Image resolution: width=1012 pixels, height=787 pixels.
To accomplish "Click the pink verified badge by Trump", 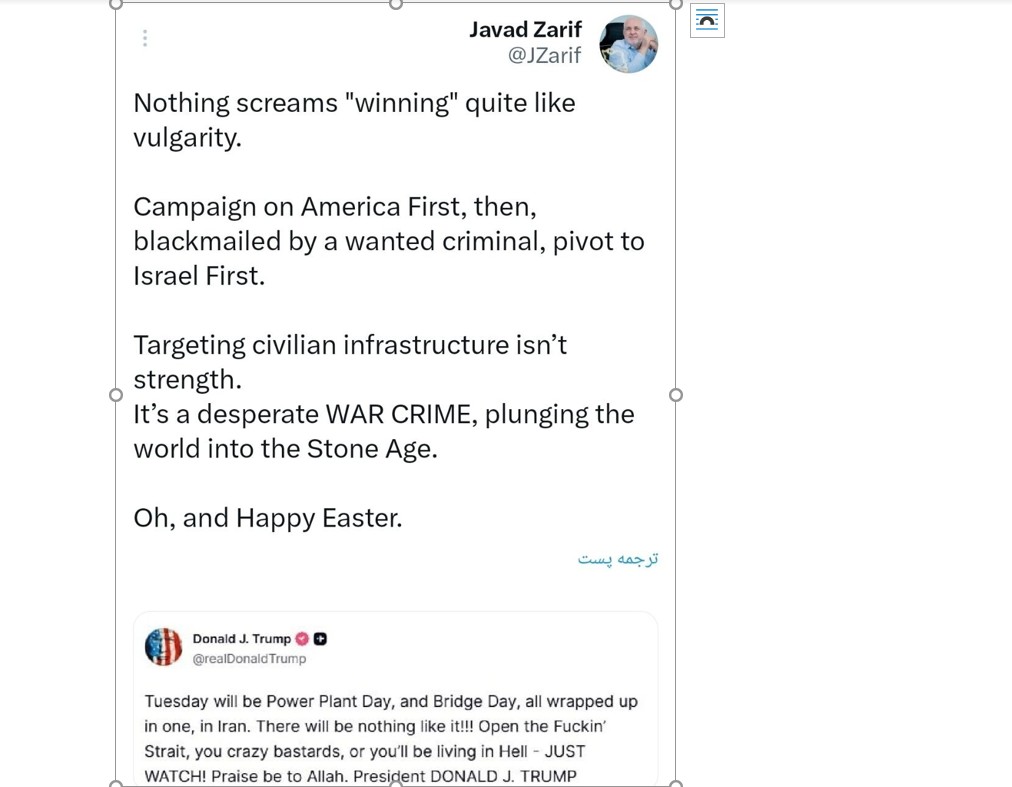I will [x=302, y=639].
